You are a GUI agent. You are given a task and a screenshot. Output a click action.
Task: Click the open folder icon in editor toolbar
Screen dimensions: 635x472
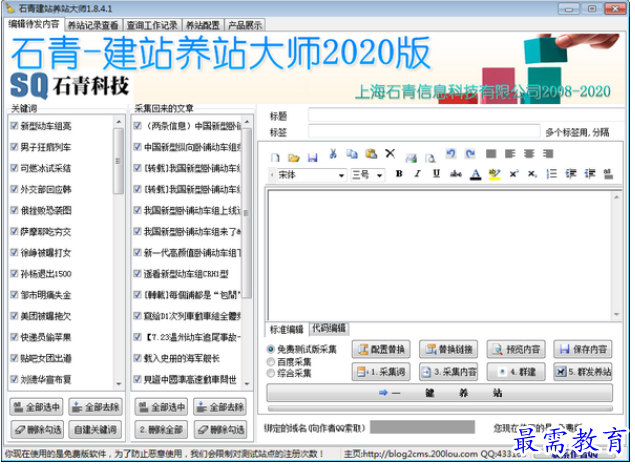294,157
